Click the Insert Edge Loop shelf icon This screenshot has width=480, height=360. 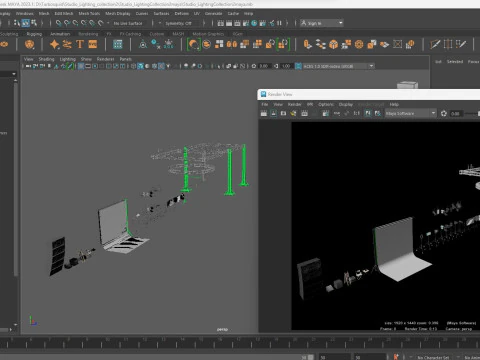click(x=448, y=44)
